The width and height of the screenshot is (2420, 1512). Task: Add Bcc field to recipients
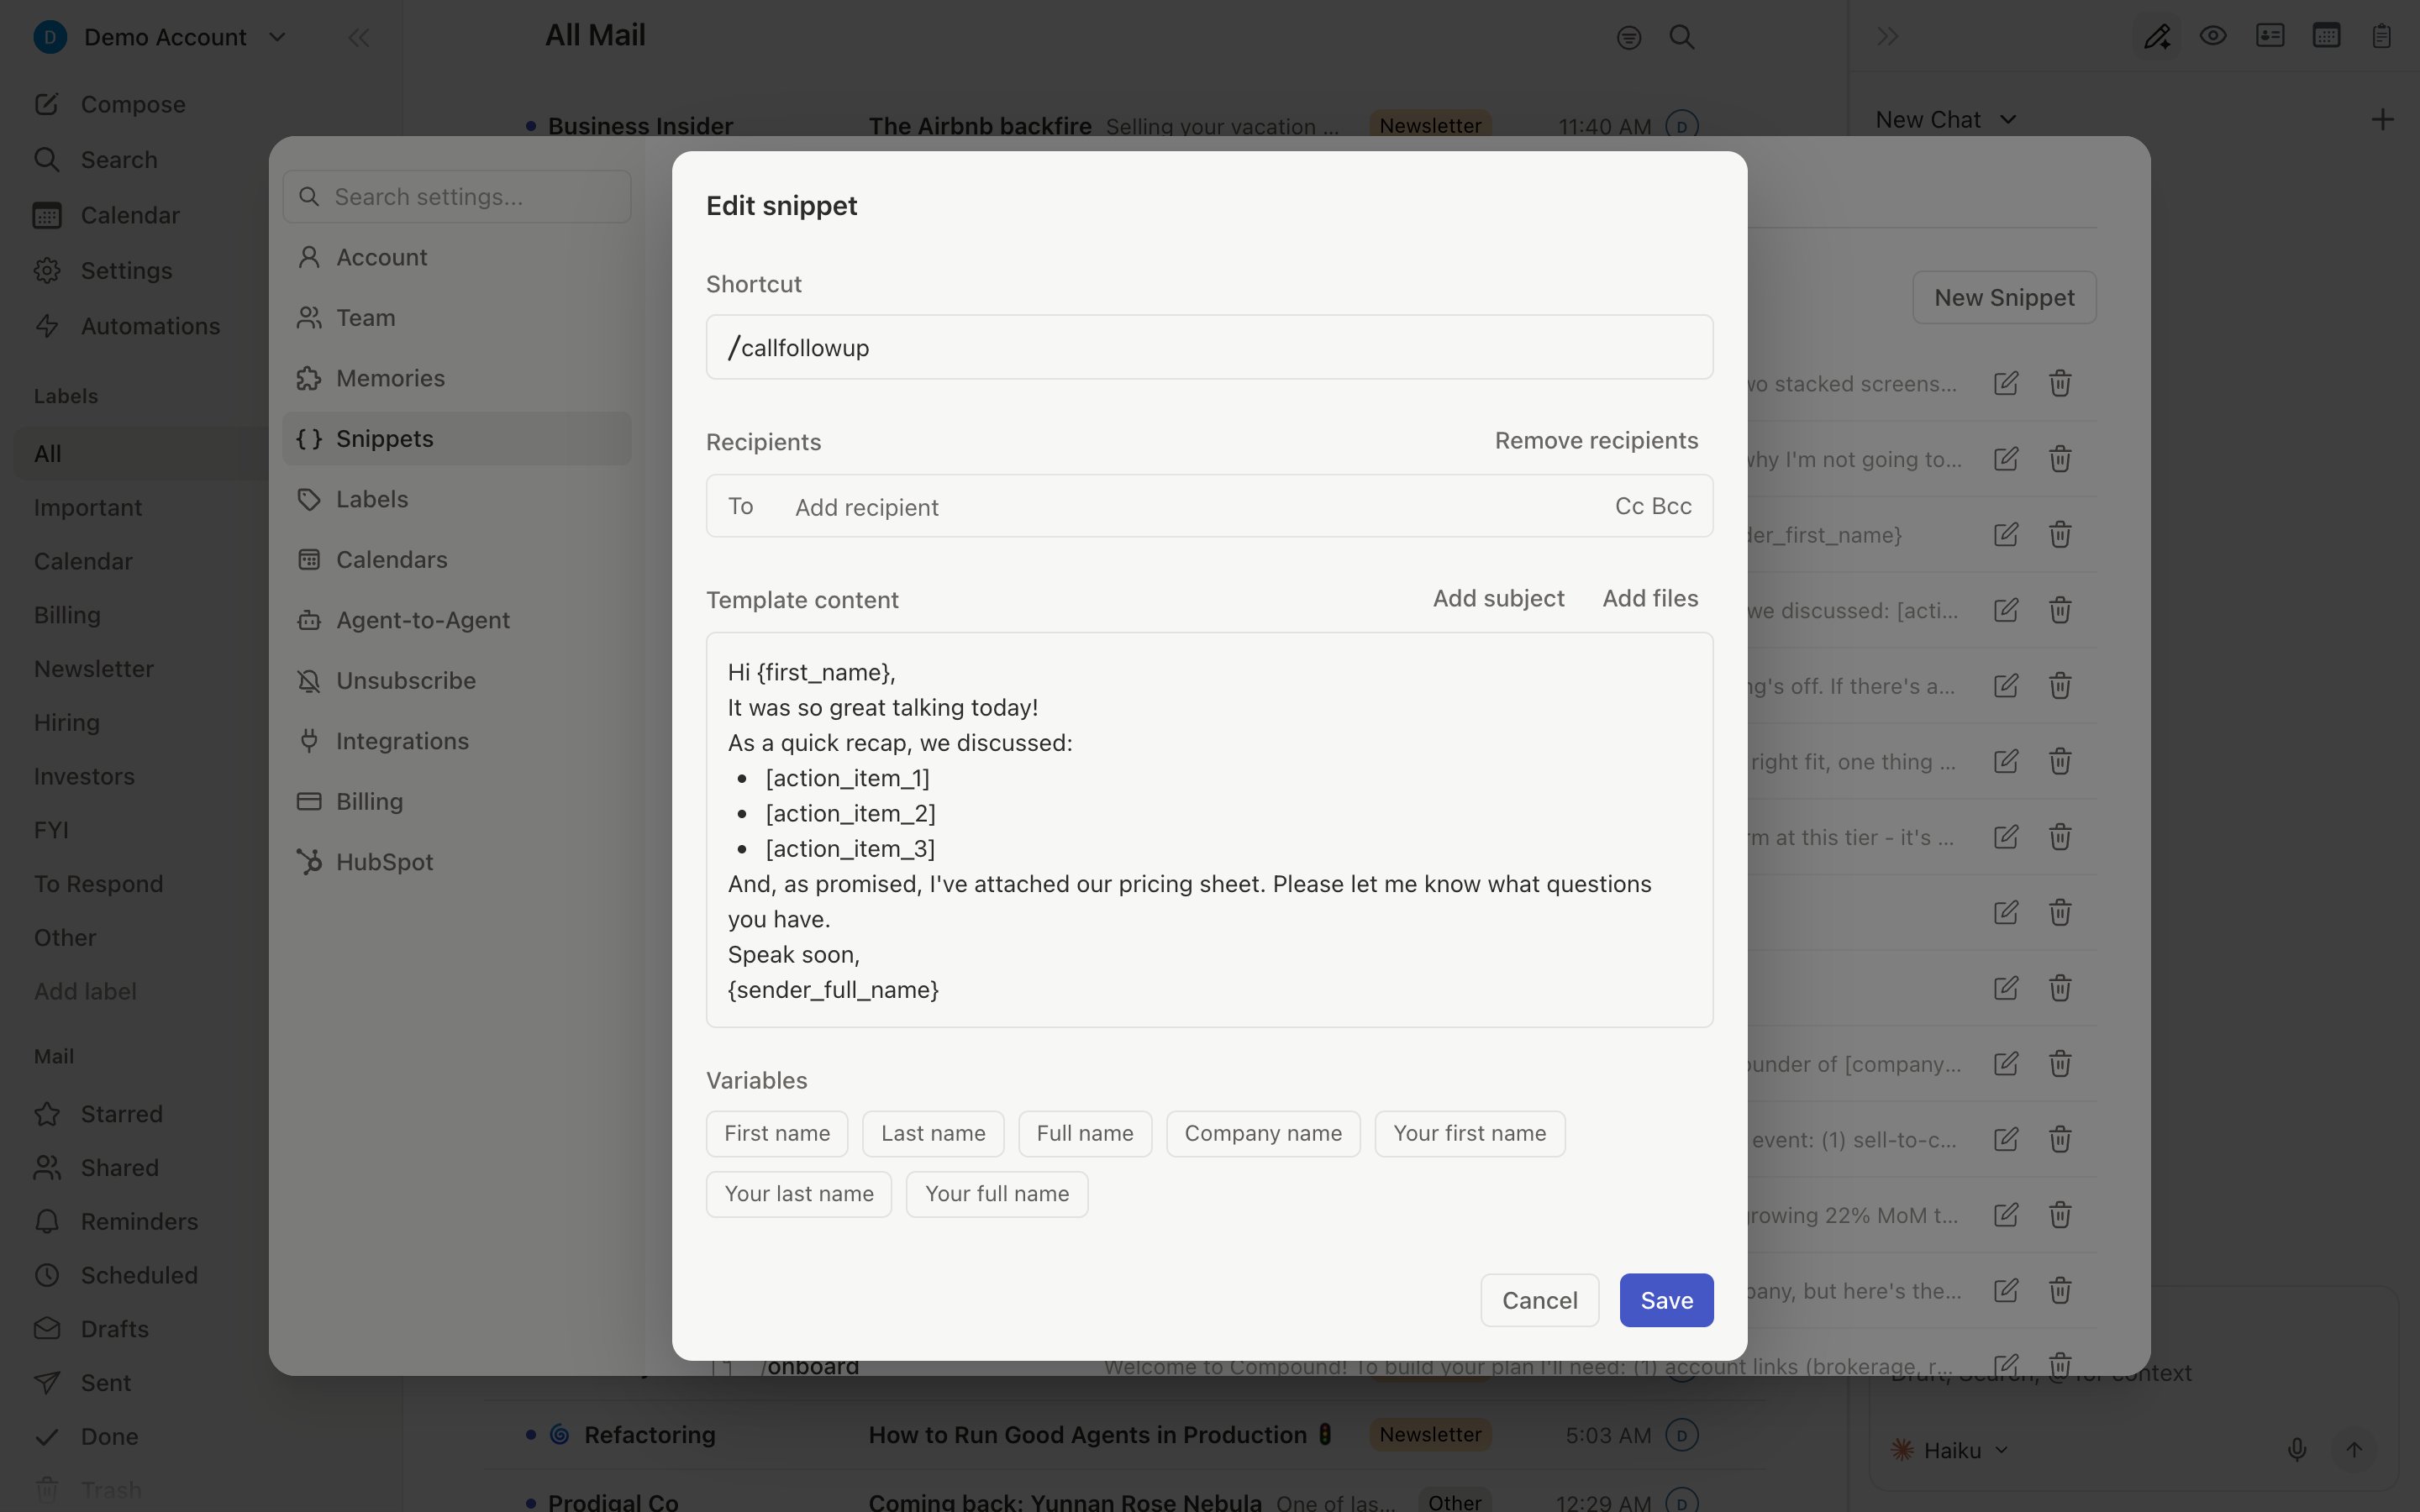click(1672, 507)
